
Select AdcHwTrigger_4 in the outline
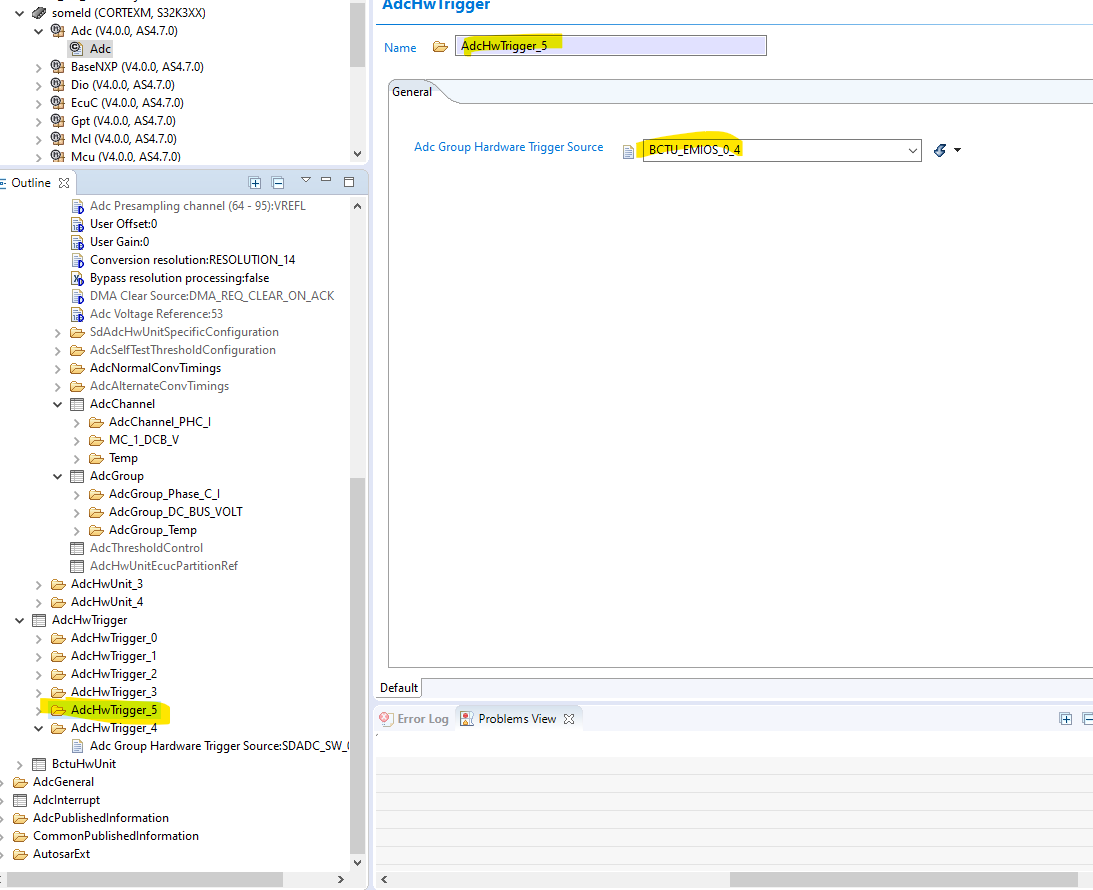[x=116, y=727]
